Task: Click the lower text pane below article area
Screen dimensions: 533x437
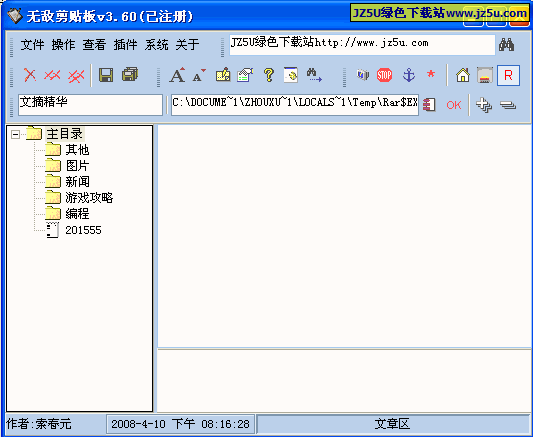Action: (344, 381)
